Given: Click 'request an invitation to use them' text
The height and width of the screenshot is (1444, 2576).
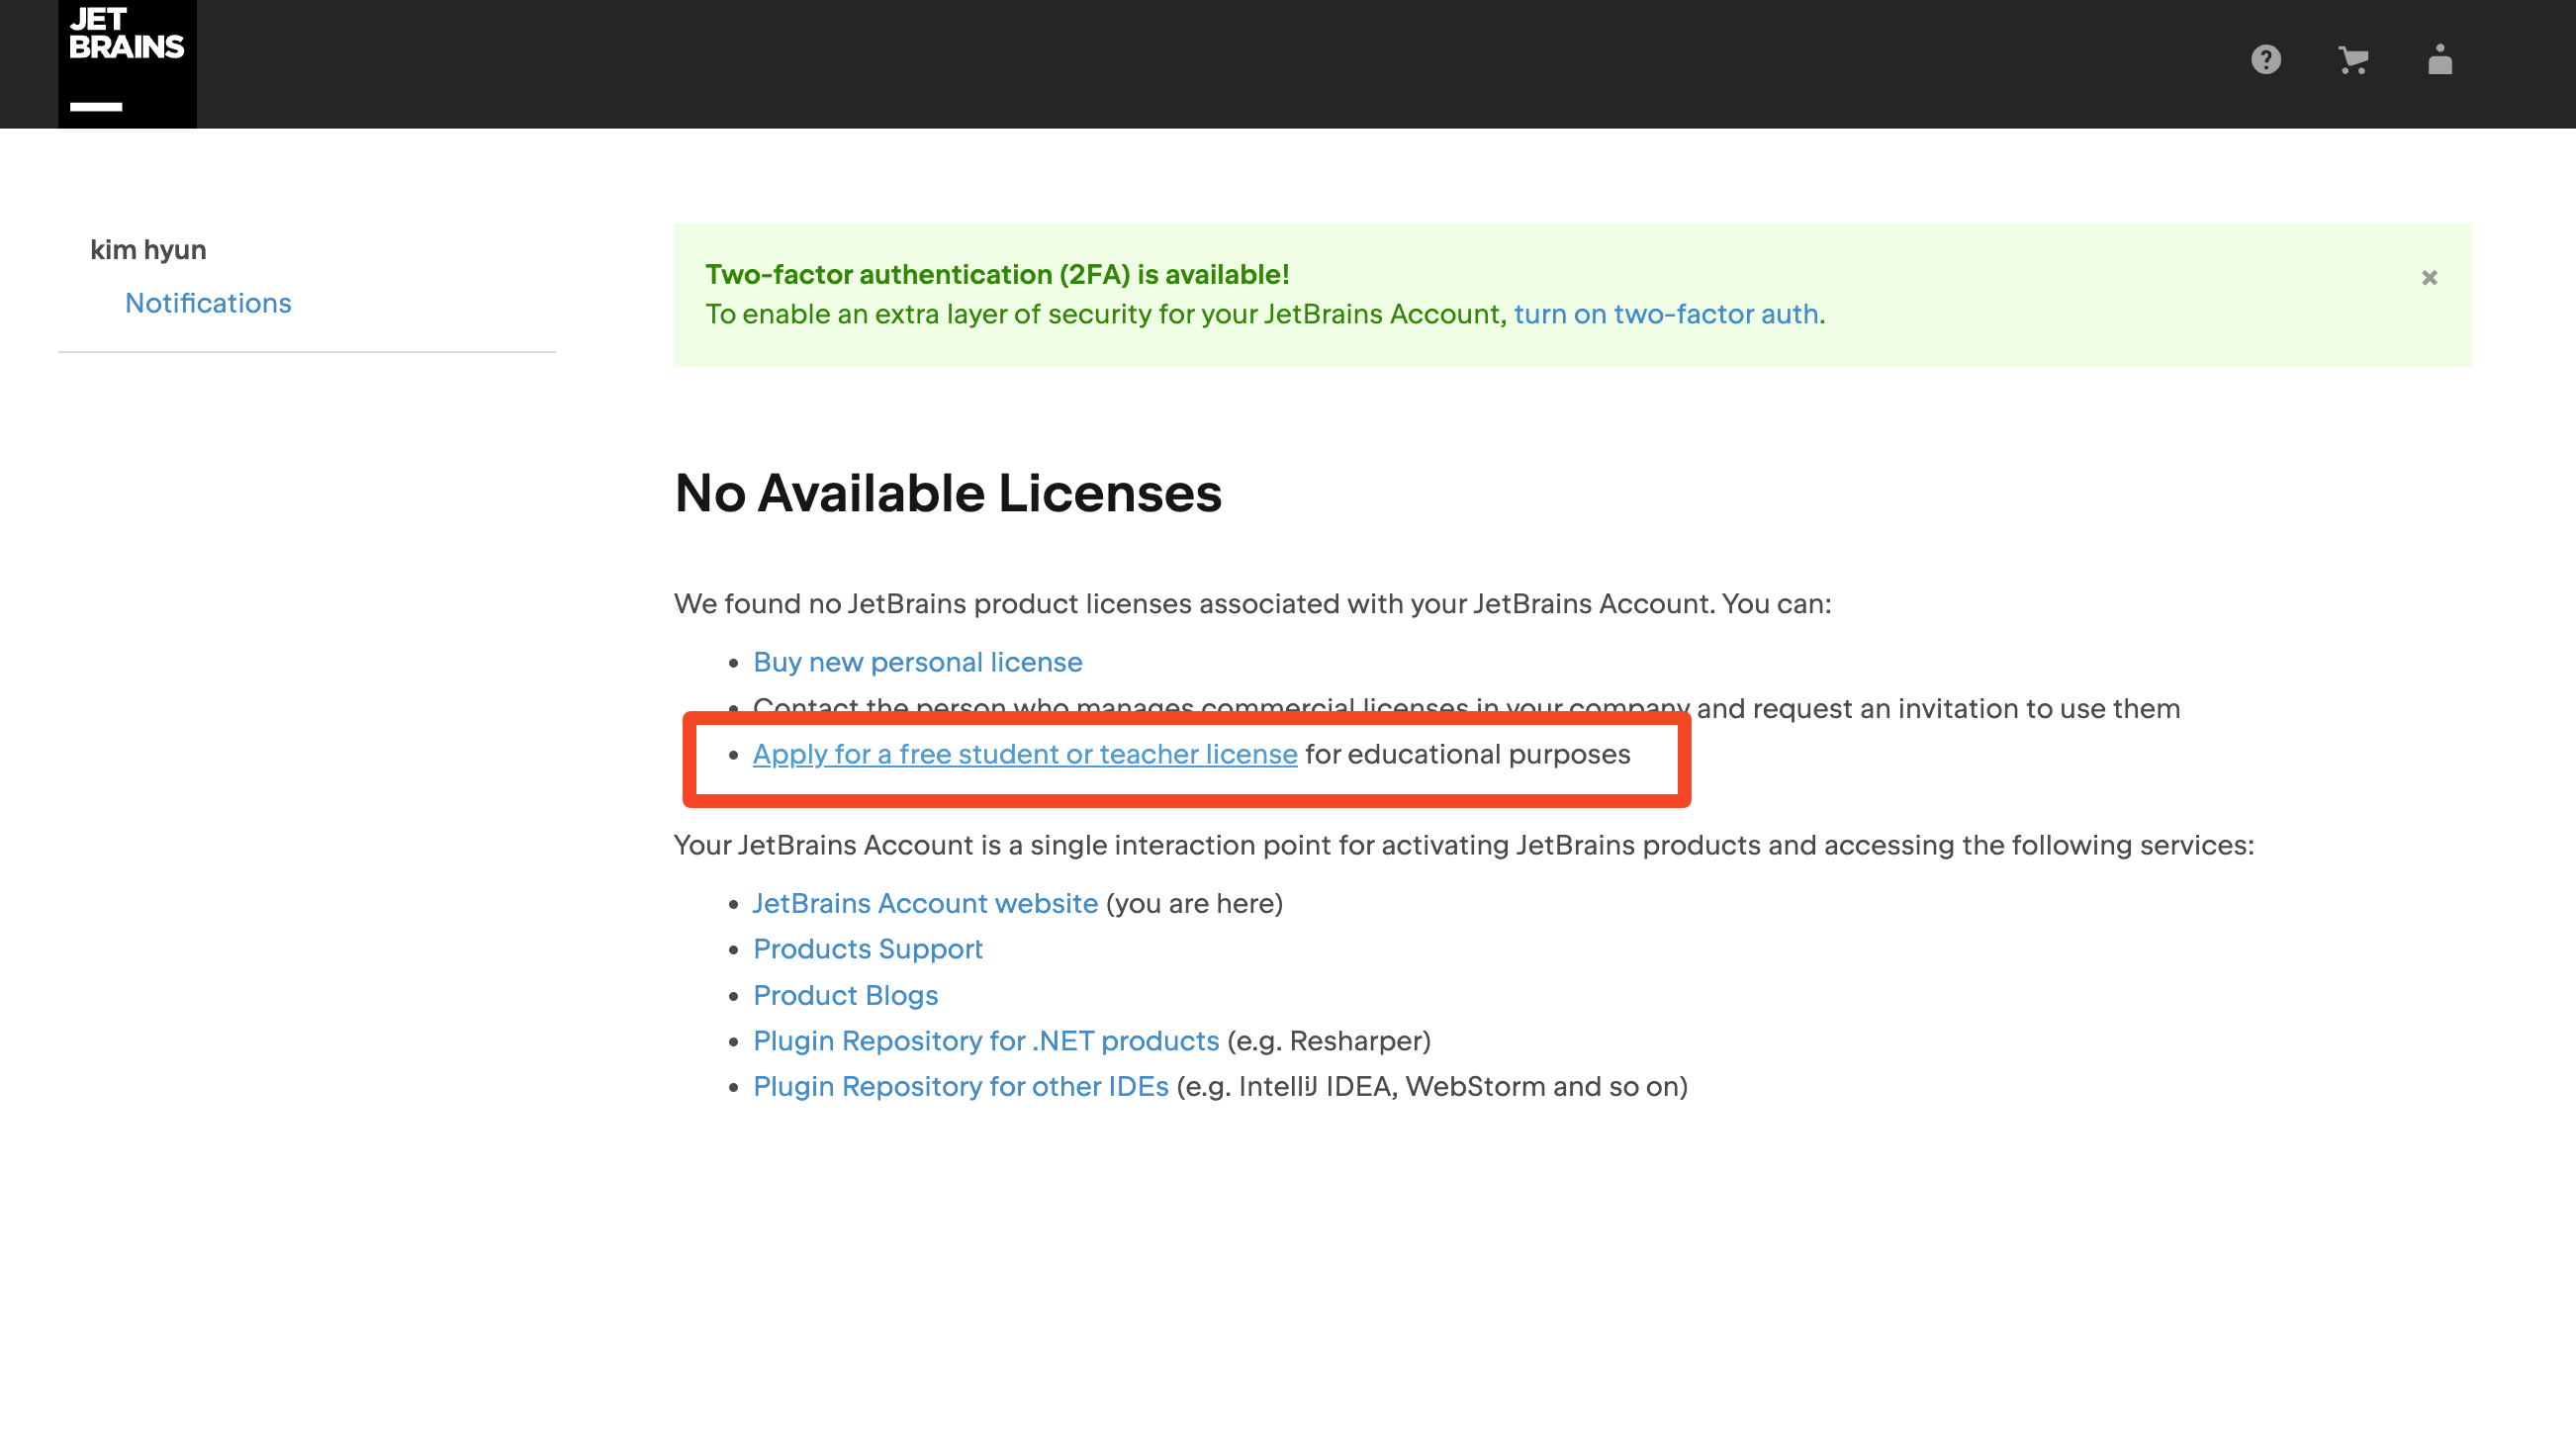Looking at the screenshot, I should [1965, 708].
